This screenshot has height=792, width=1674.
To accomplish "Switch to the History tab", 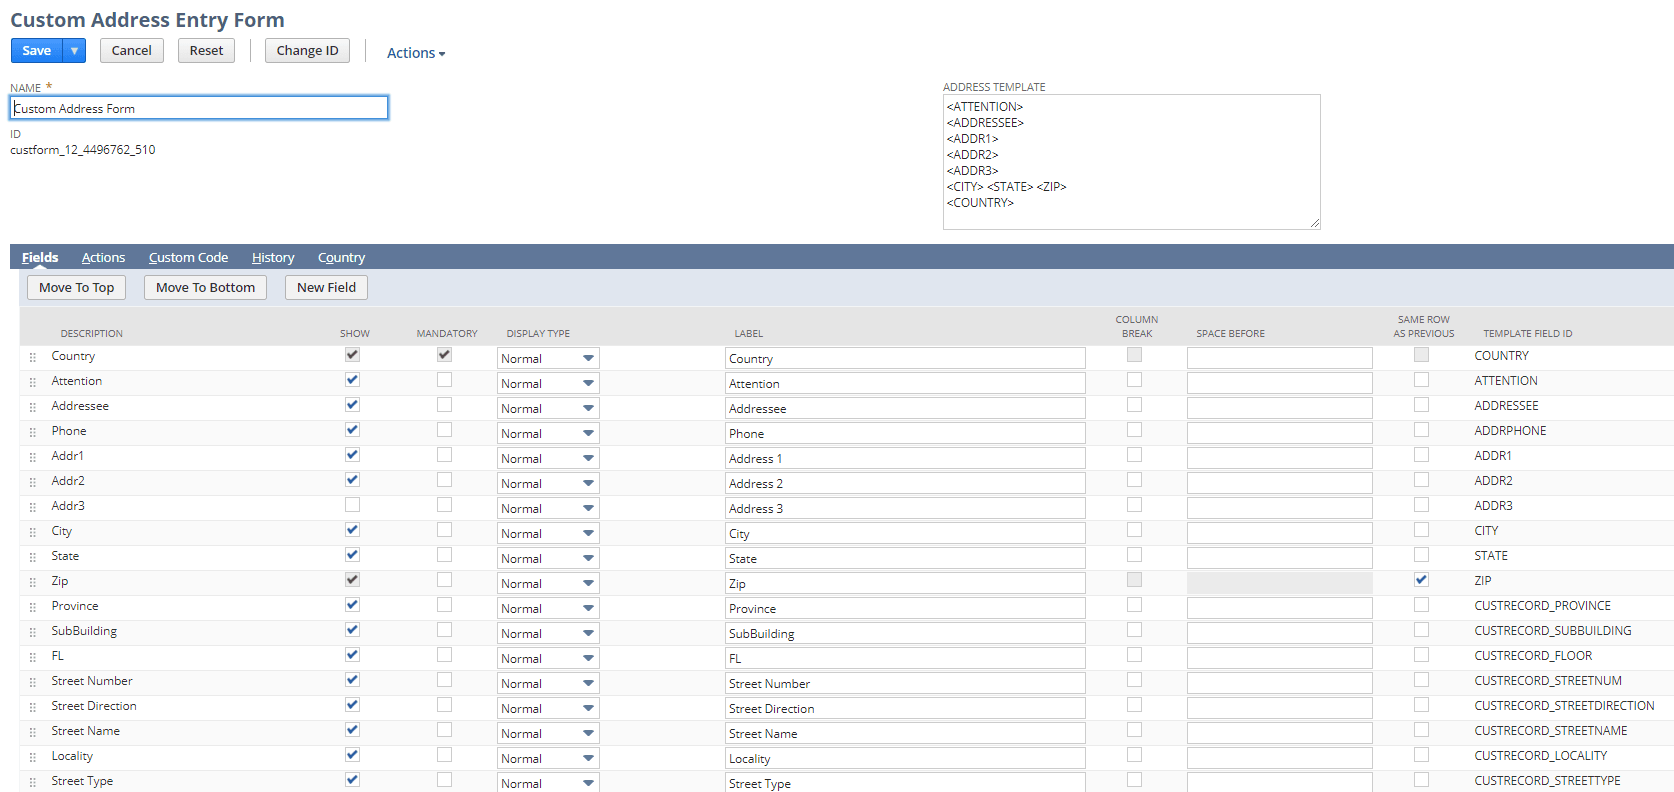I will 273,258.
